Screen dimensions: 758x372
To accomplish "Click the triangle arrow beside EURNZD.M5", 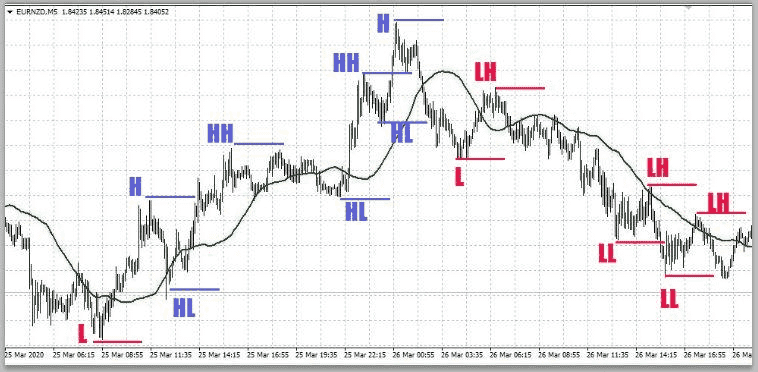I will click(10, 12).
